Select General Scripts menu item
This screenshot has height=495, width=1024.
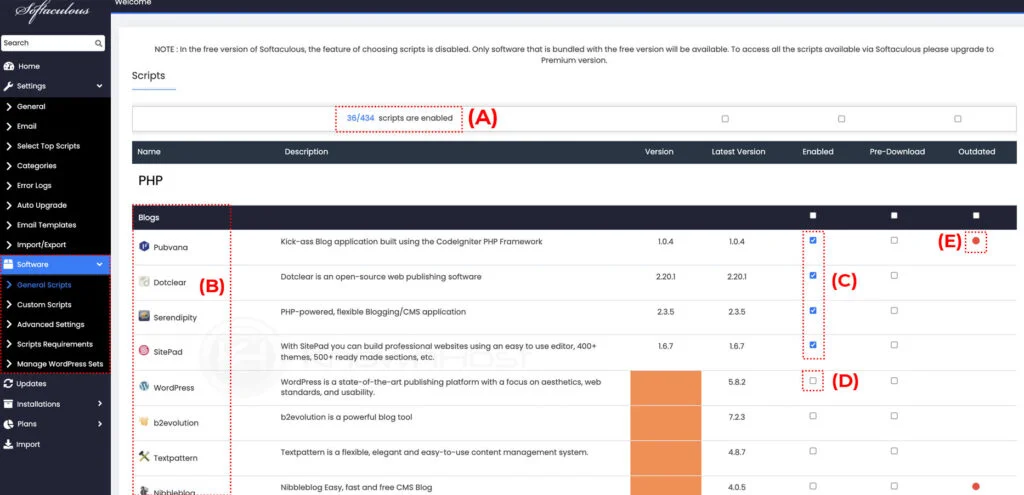tap(44, 285)
